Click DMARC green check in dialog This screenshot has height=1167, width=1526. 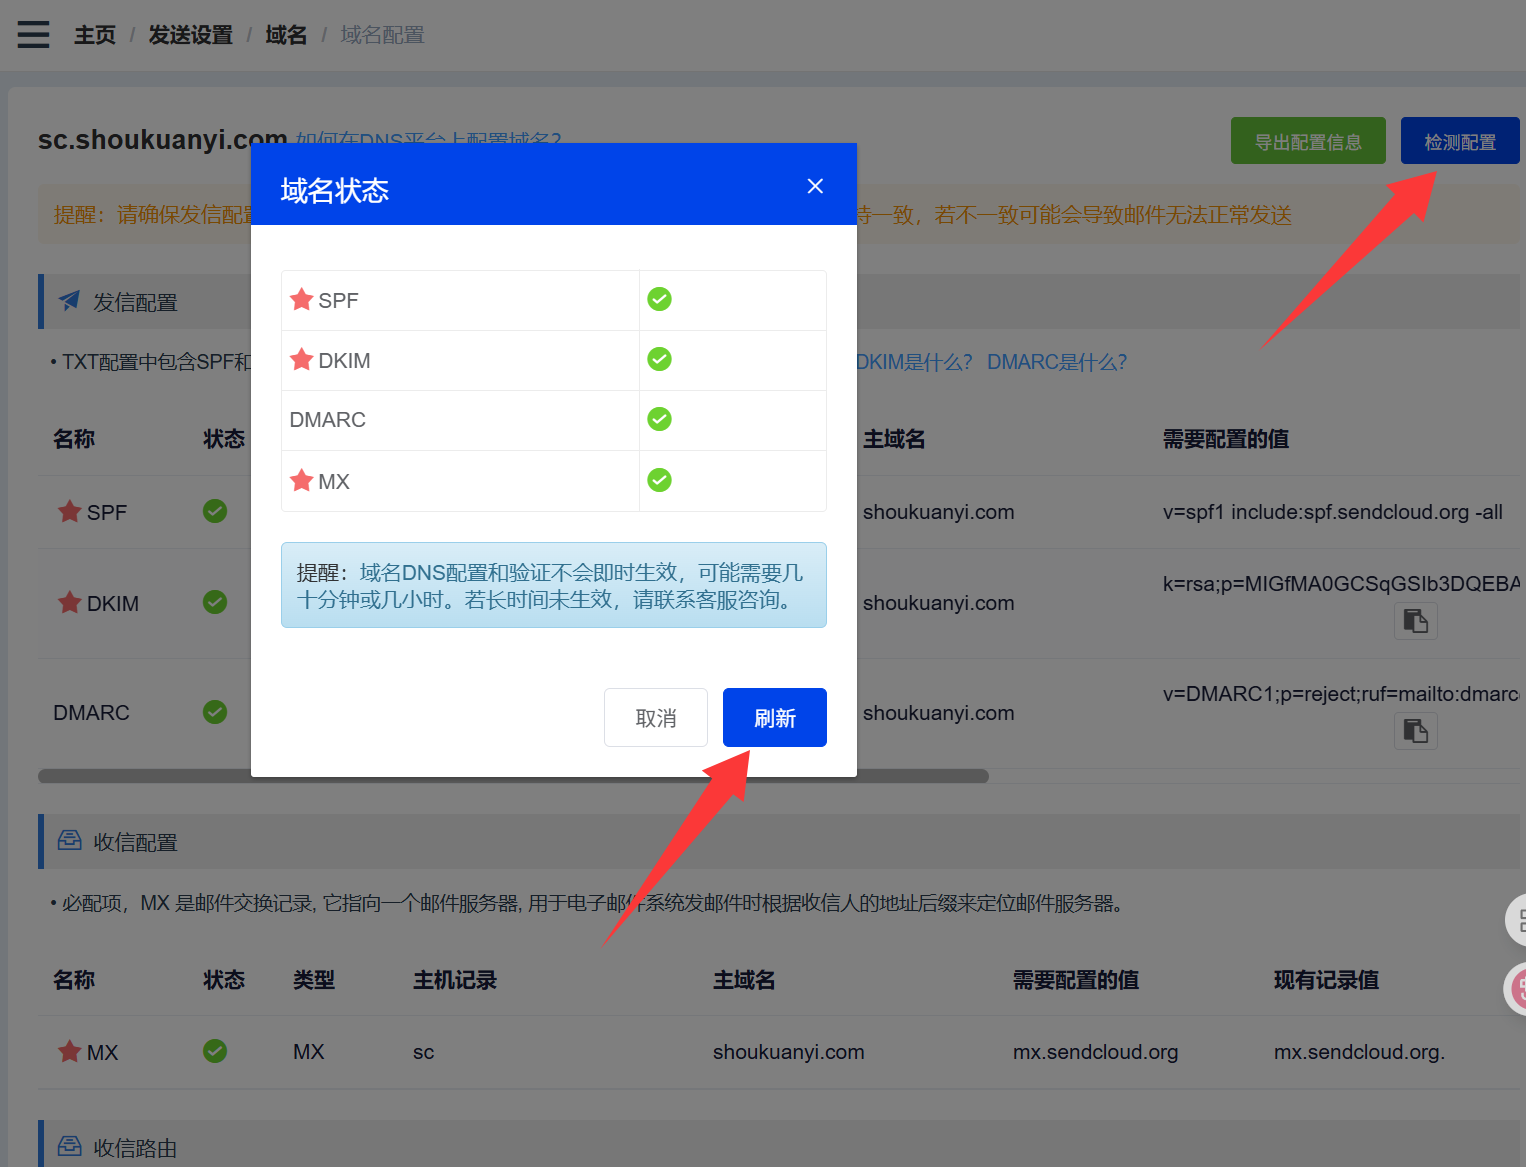tap(659, 419)
